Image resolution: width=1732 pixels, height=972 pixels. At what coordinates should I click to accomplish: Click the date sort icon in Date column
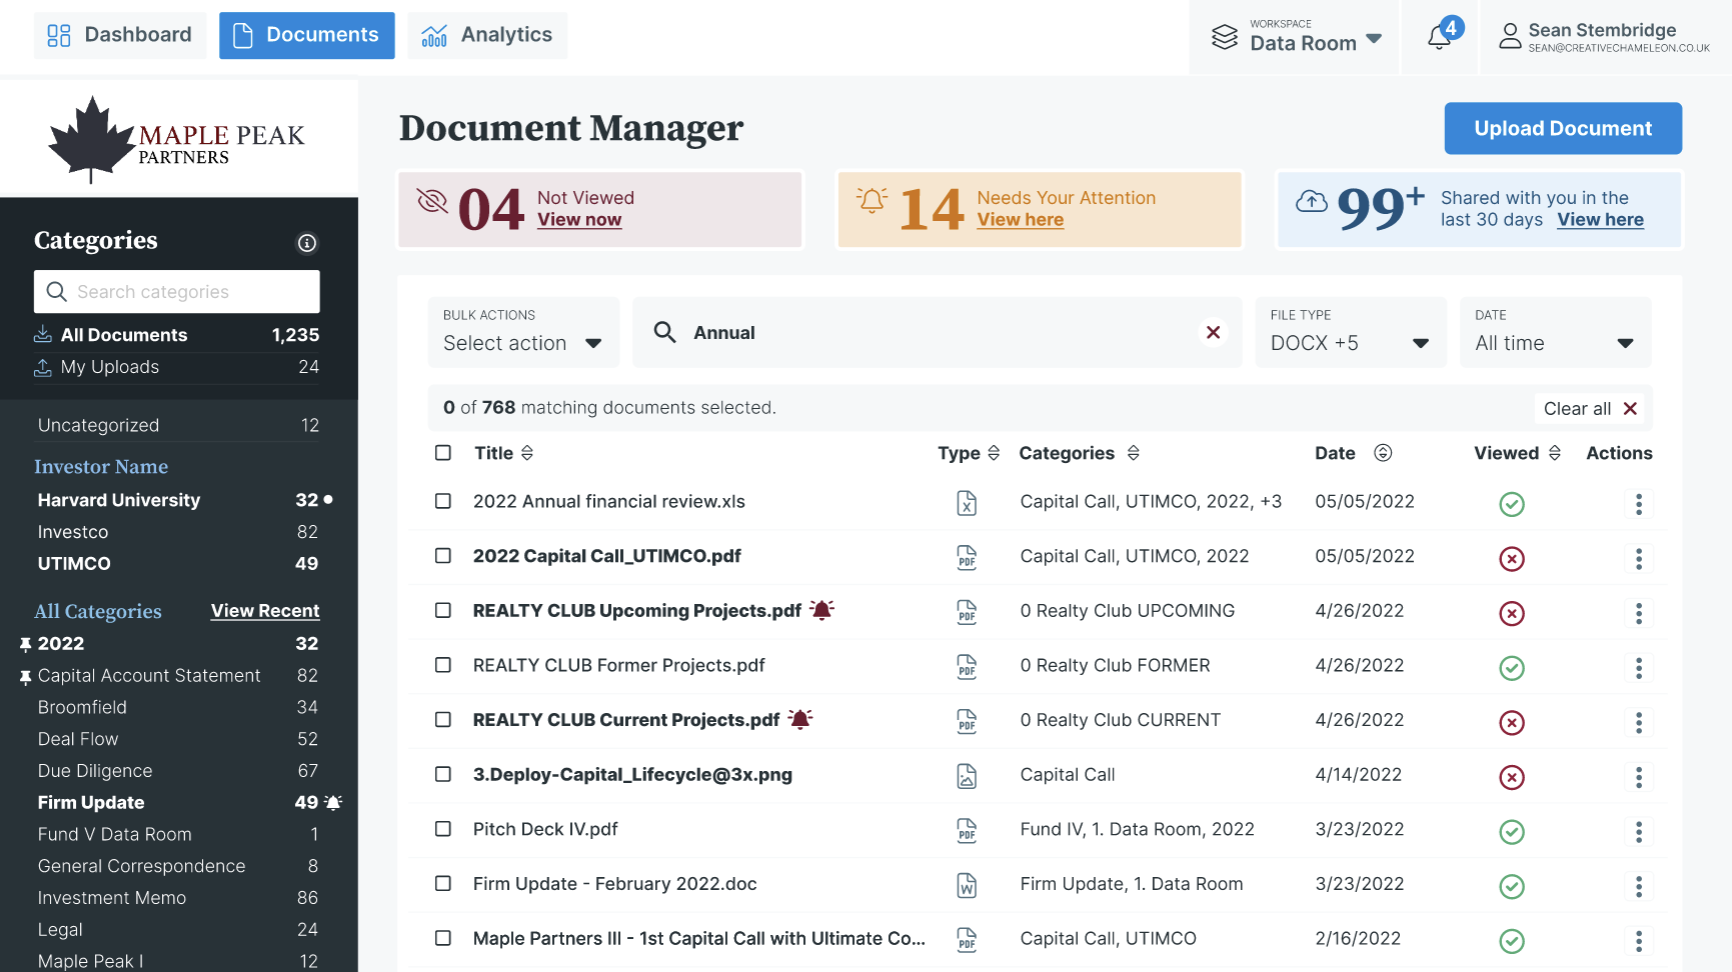(x=1383, y=453)
